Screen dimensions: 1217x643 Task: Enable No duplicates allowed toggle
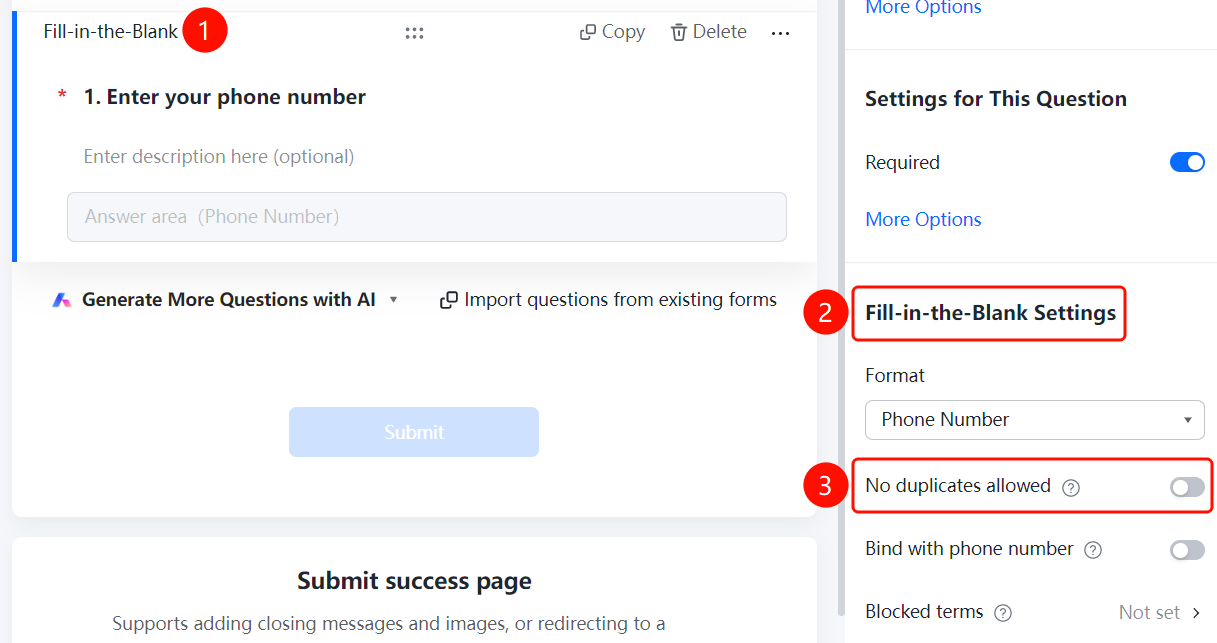tap(1187, 487)
